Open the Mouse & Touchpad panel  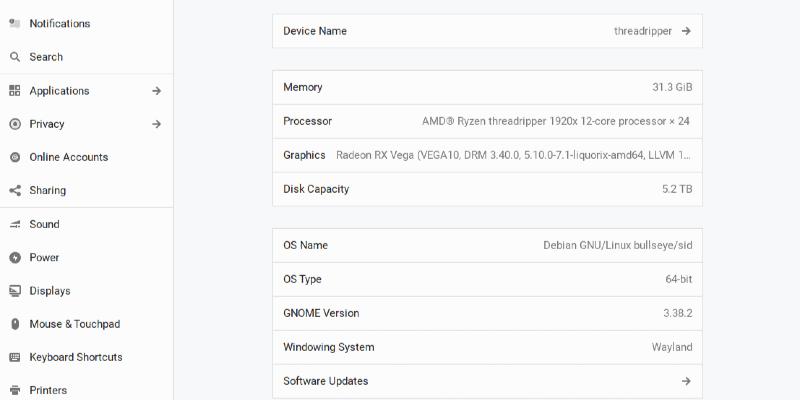point(74,324)
